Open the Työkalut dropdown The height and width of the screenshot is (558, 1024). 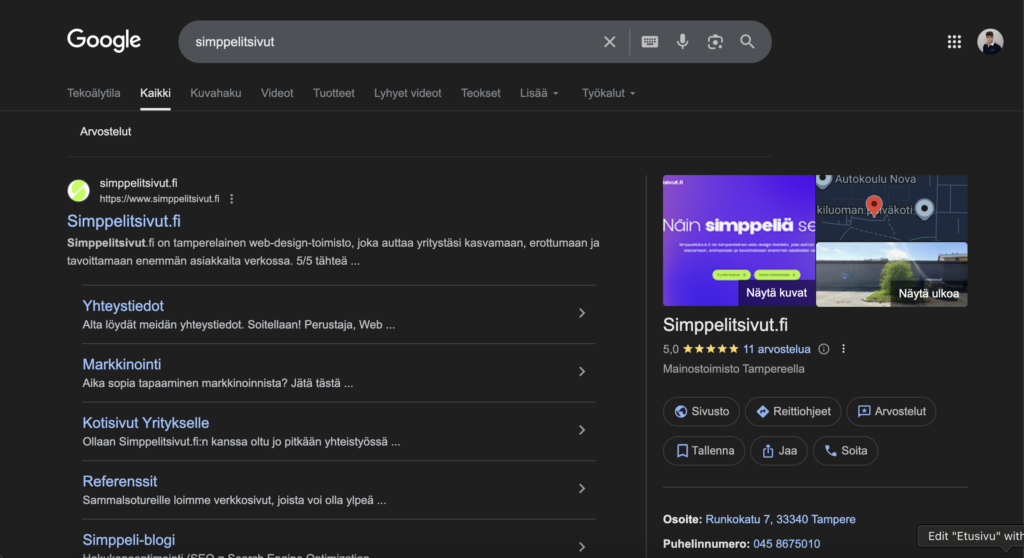[608, 93]
